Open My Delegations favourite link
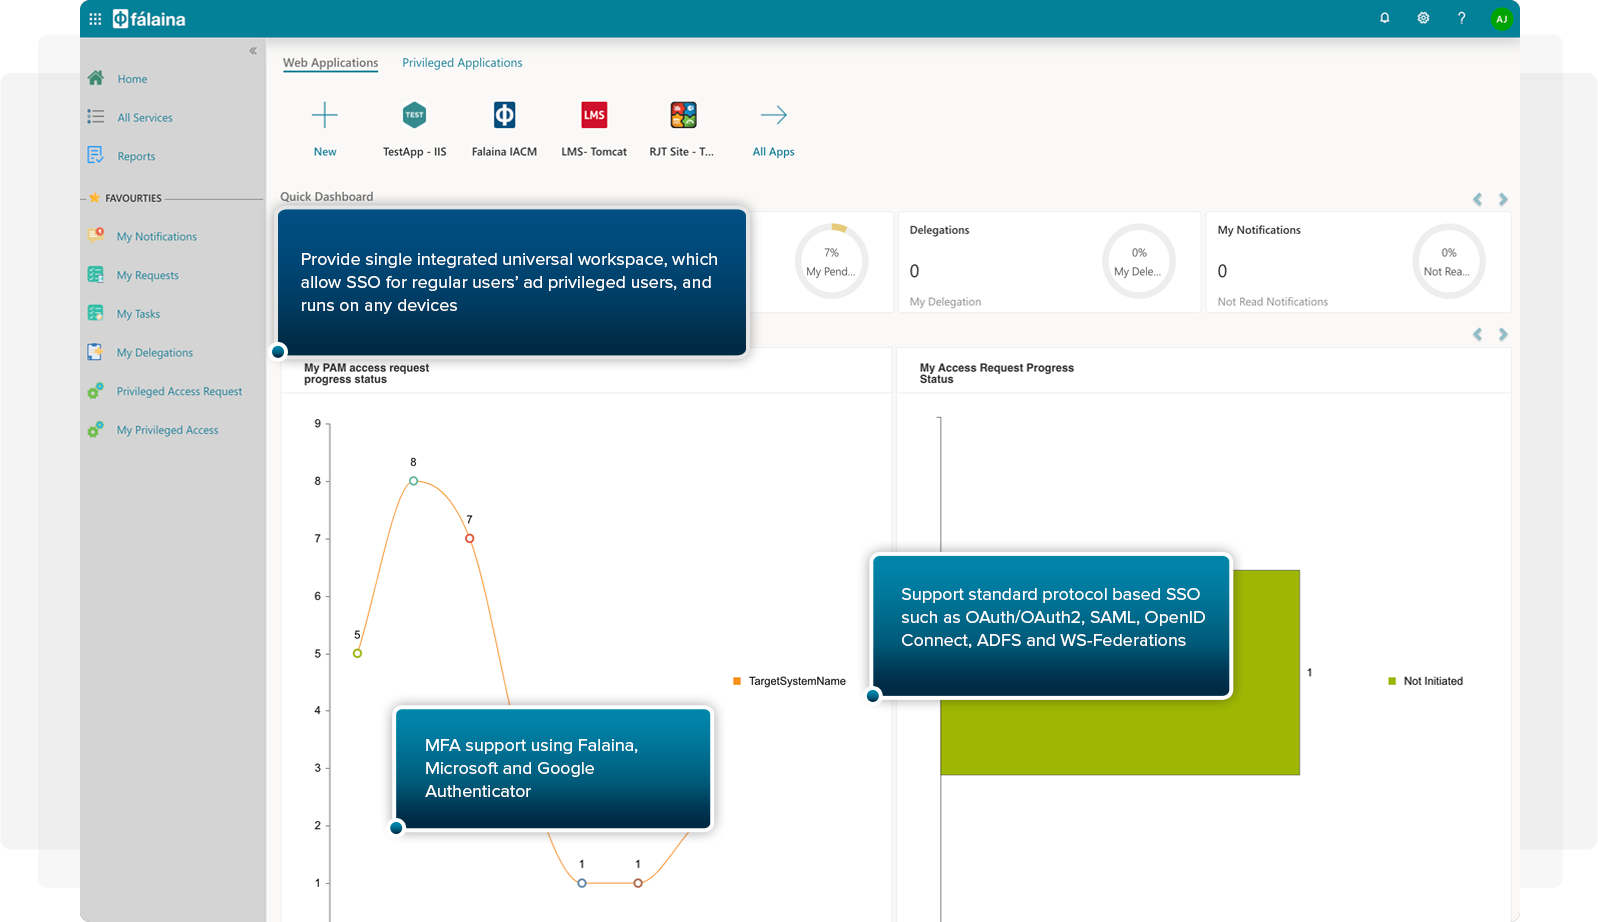This screenshot has width=1598, height=922. (x=155, y=353)
